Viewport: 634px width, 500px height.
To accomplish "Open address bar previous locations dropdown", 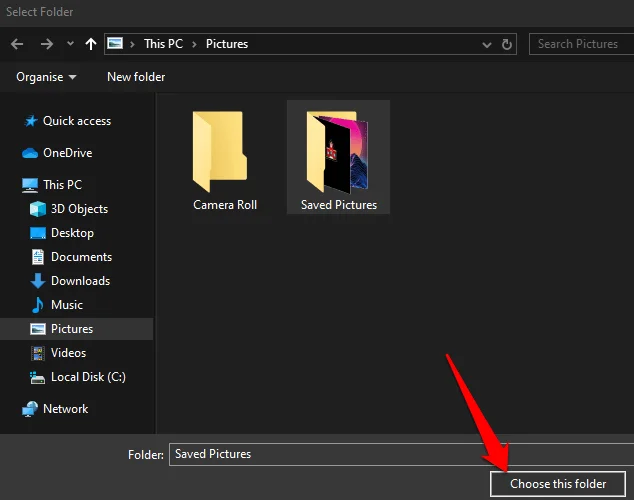I will 487,44.
